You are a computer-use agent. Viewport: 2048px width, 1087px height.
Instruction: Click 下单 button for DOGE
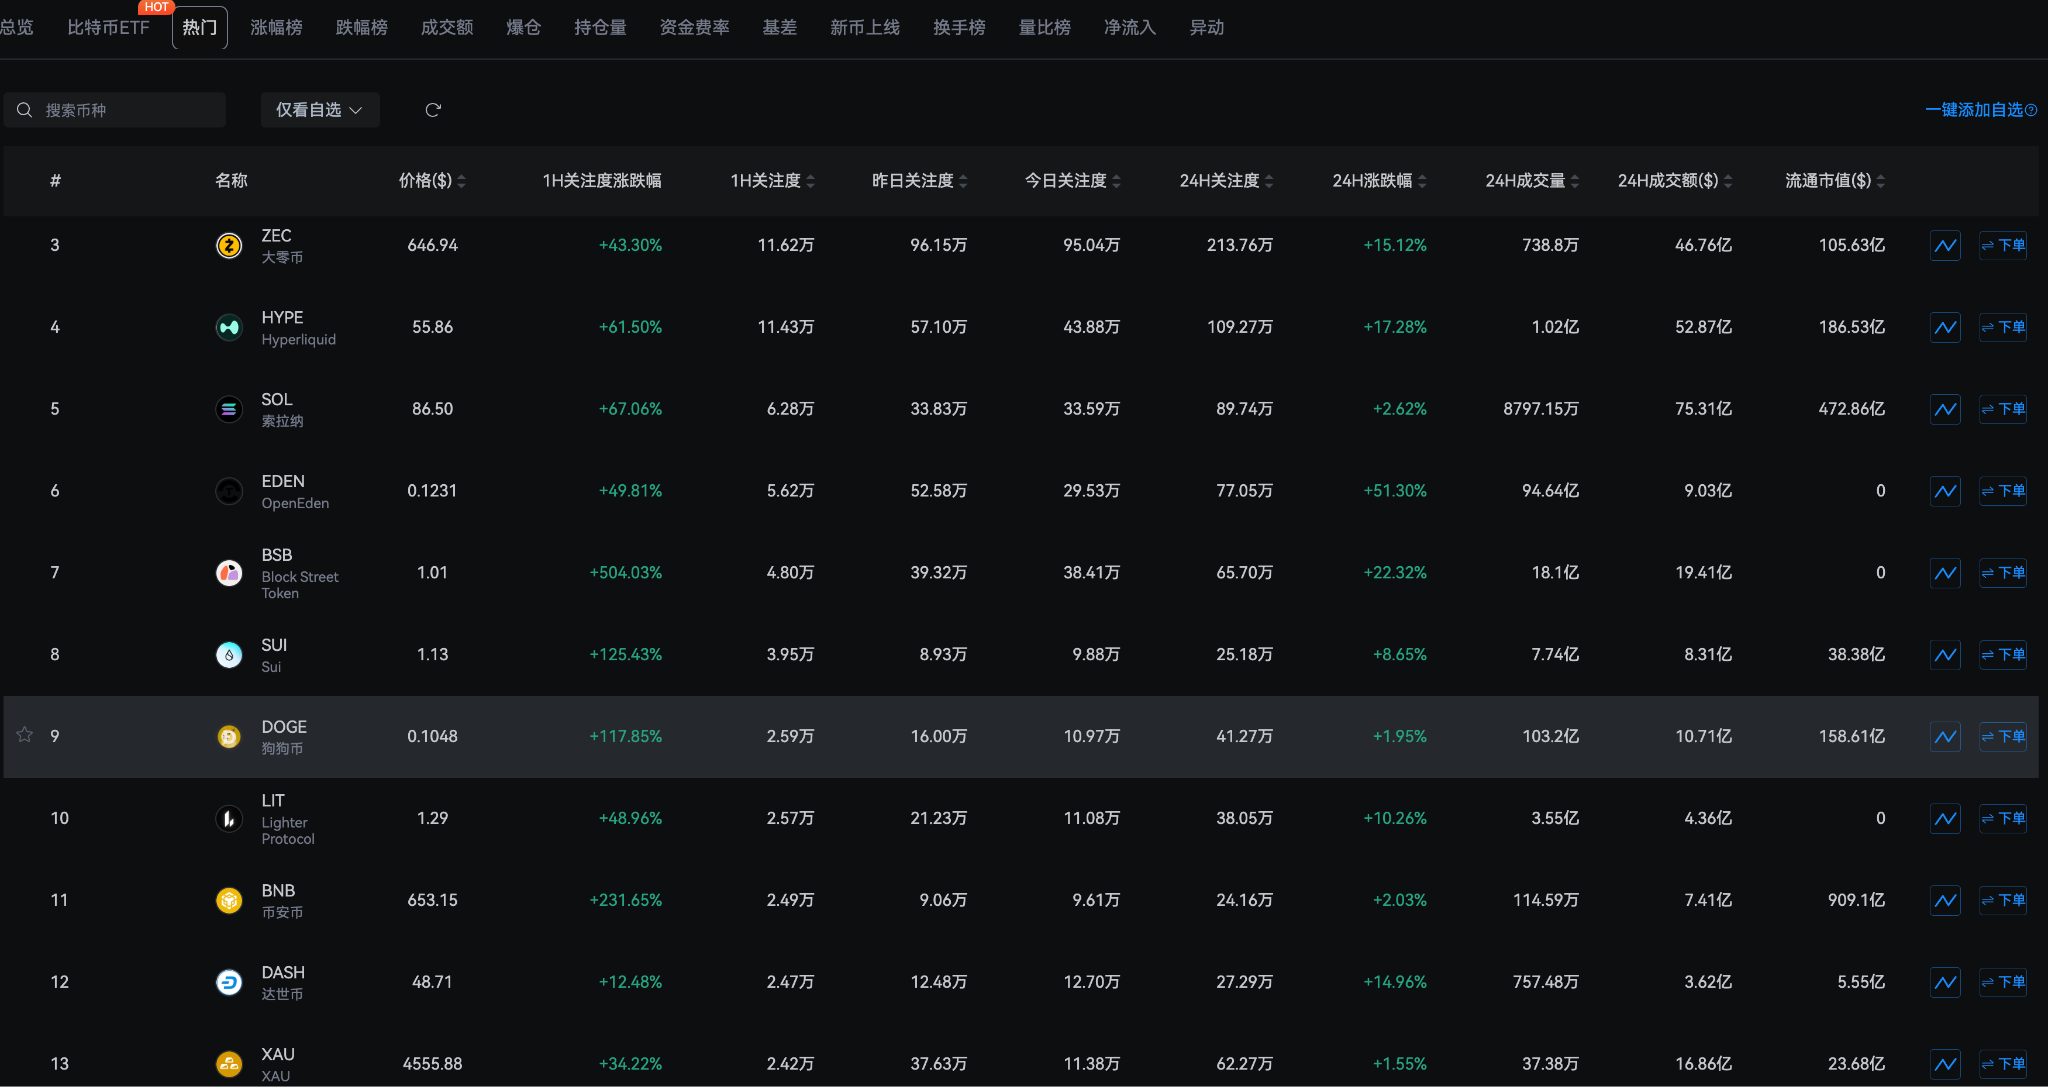click(x=2003, y=737)
